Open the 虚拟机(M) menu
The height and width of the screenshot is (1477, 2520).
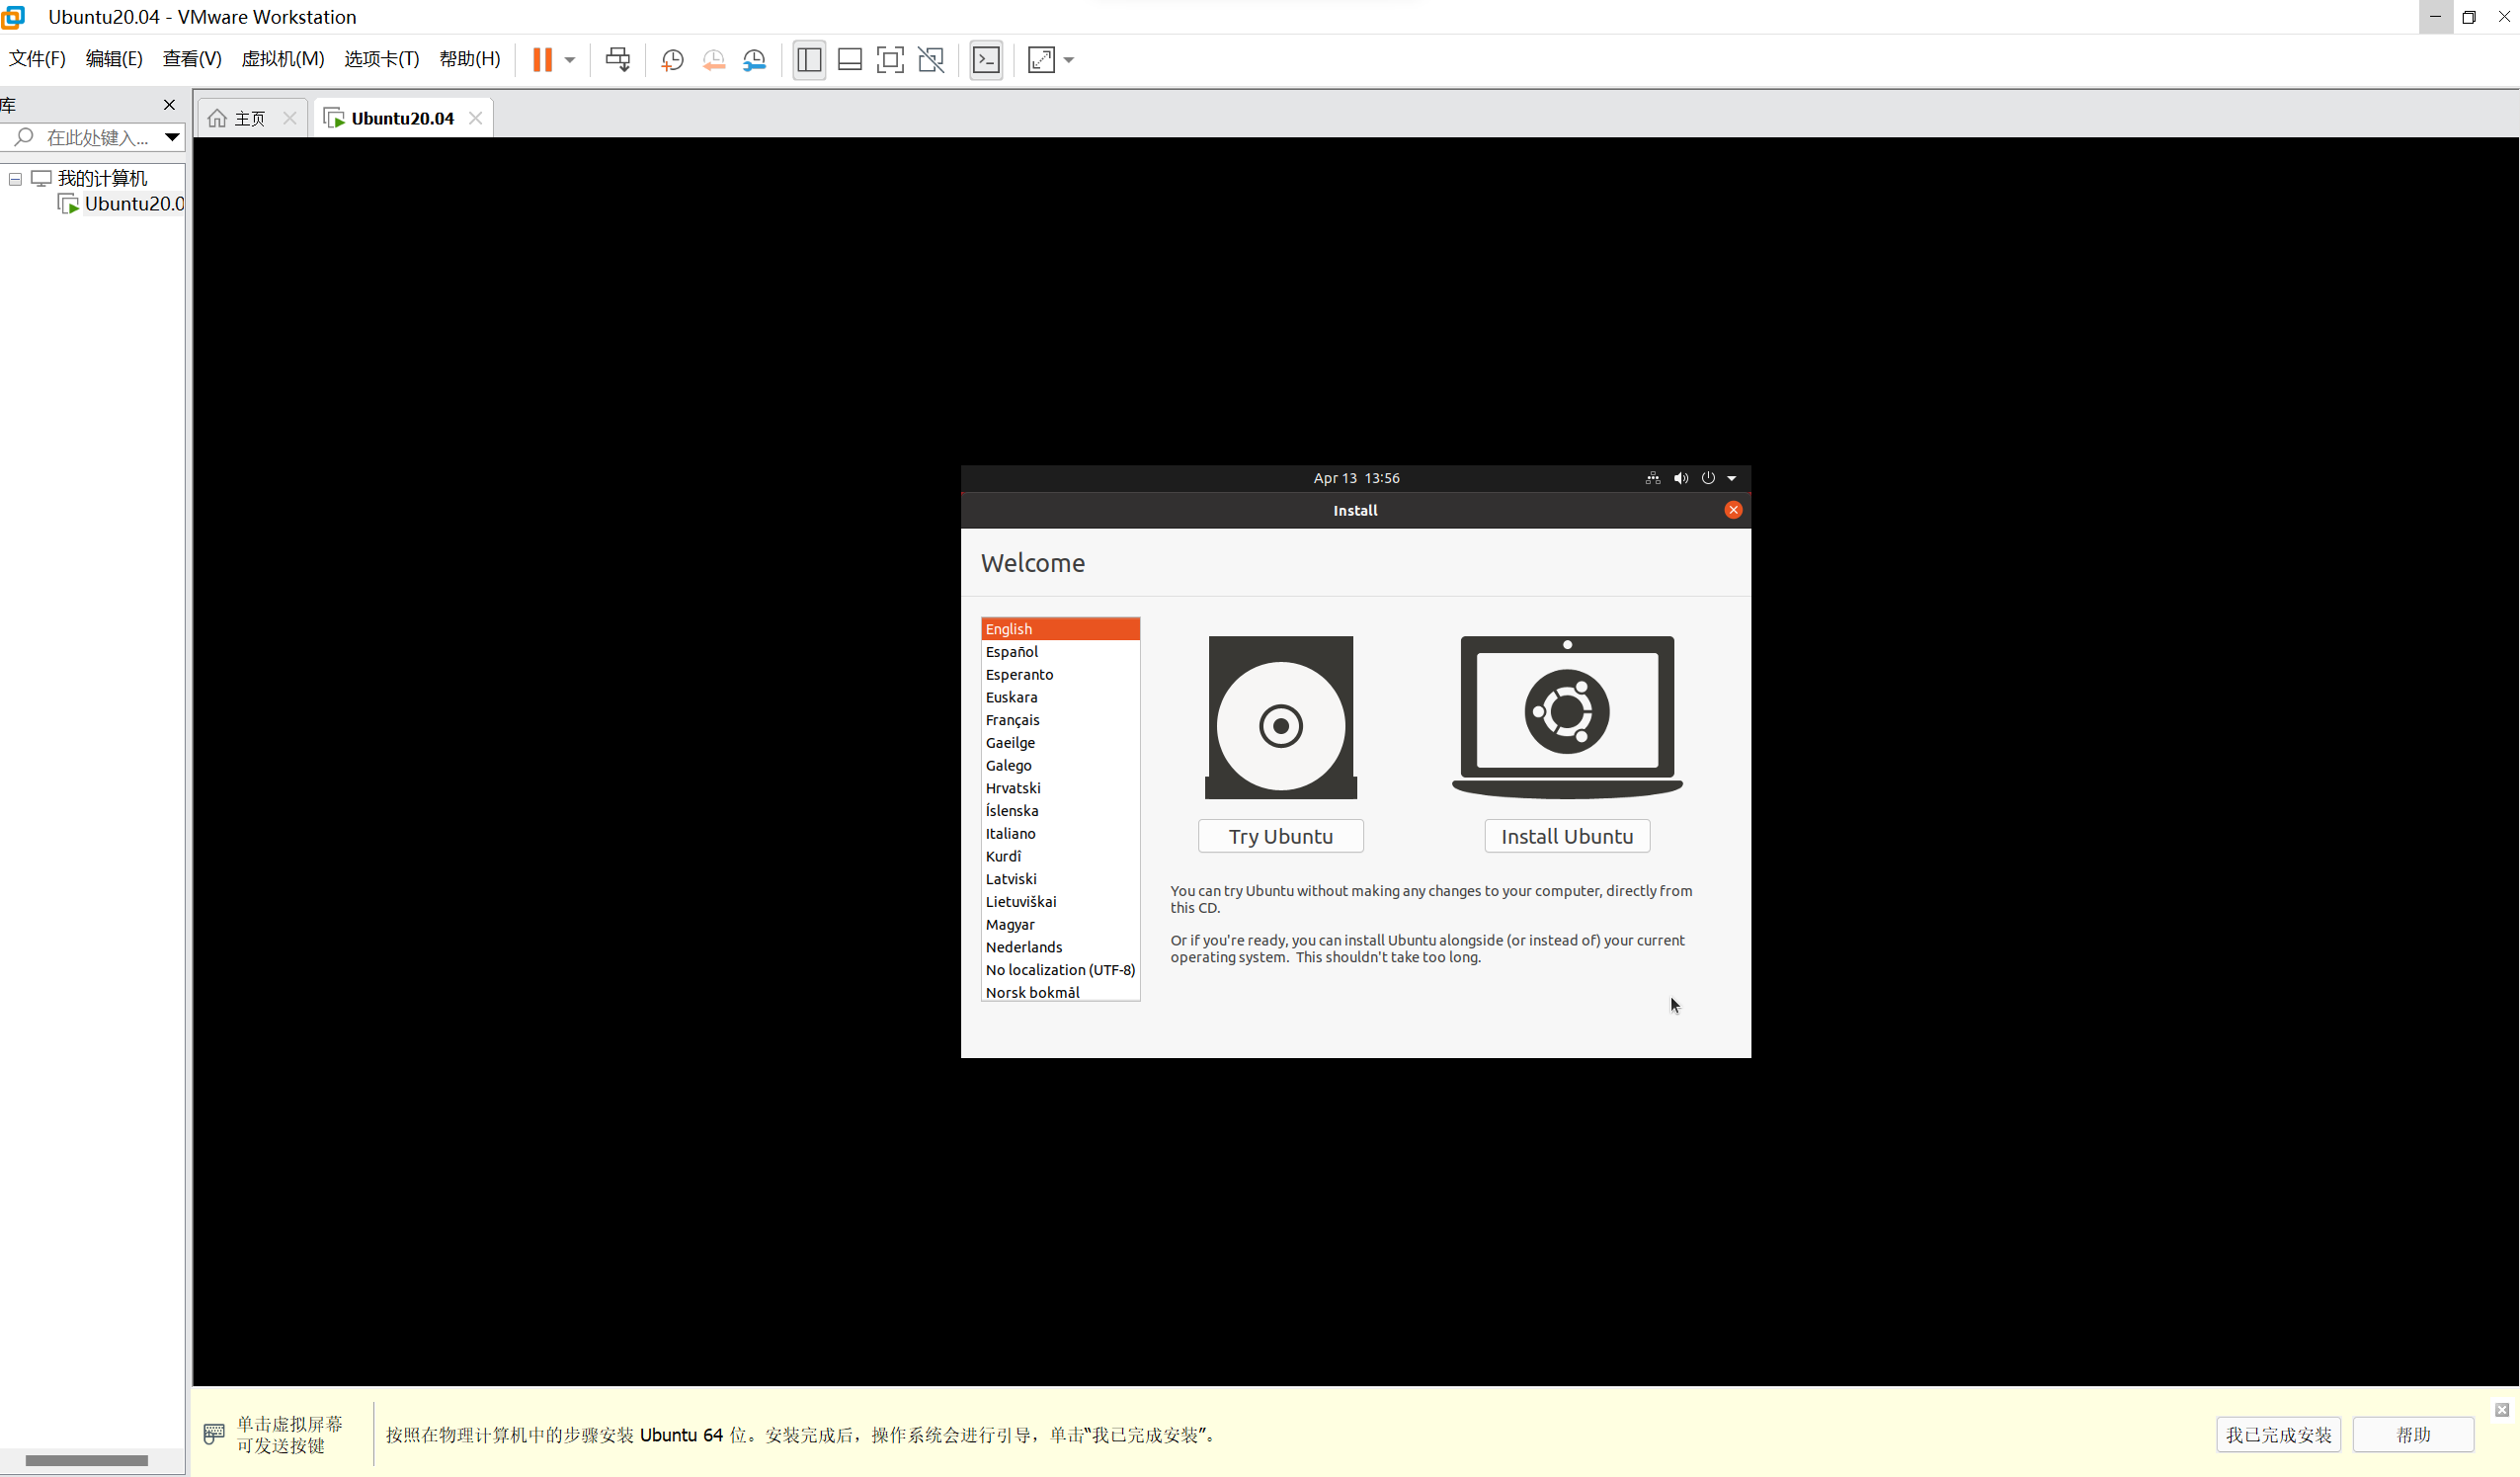pyautogui.click(x=283, y=59)
